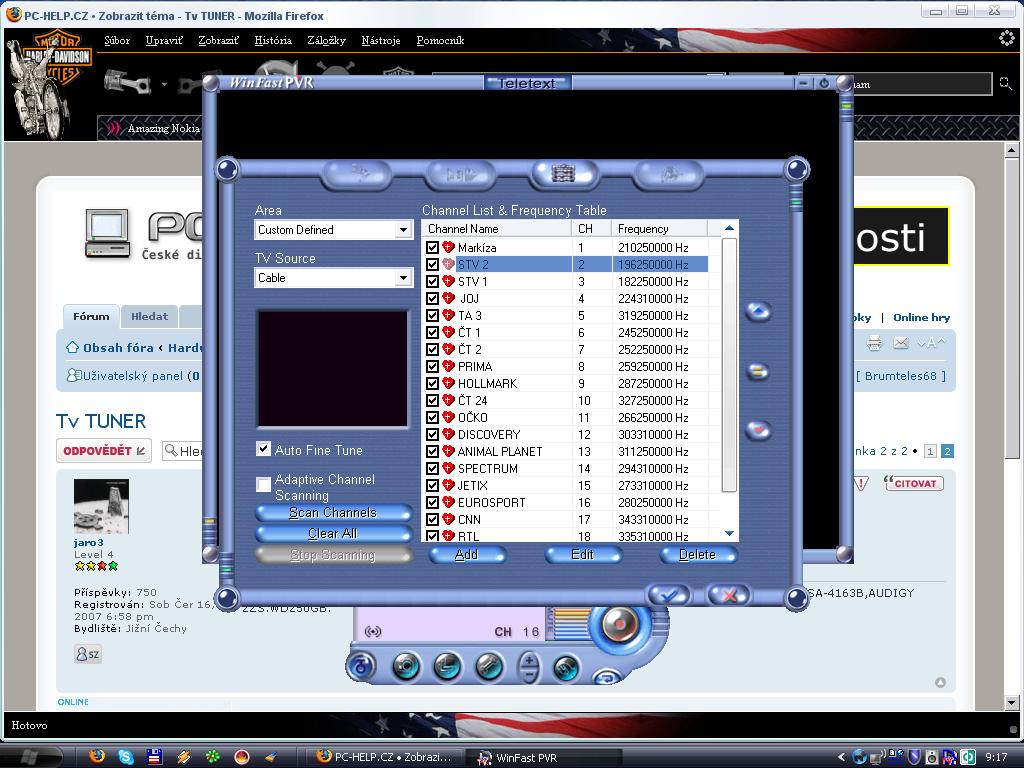Open Záložky menu in Firefox

(x=326, y=40)
